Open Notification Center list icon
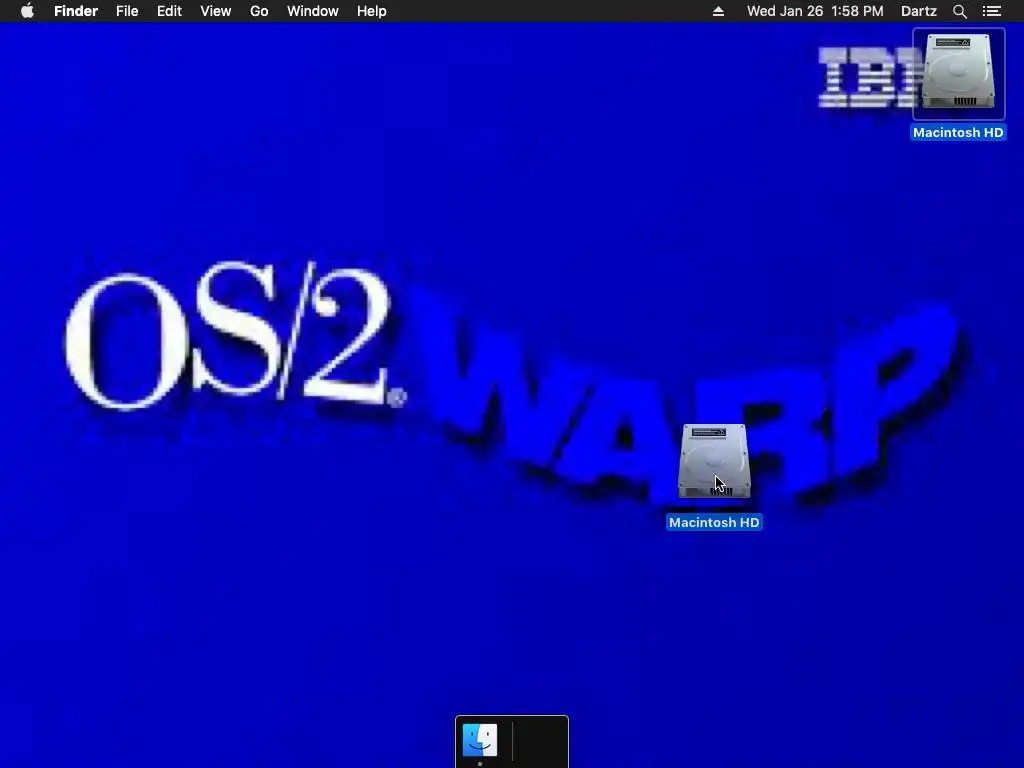 point(992,11)
